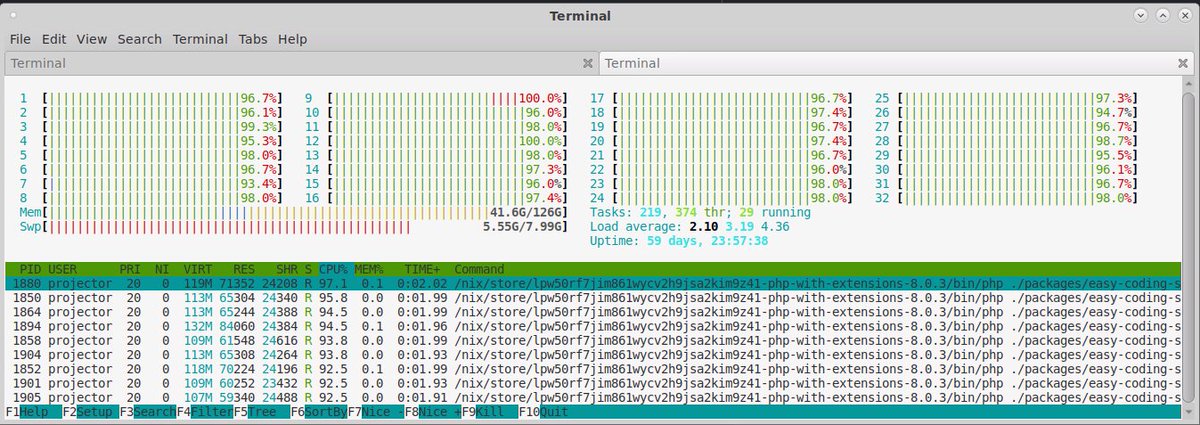Image resolution: width=1200 pixels, height=425 pixels.
Task: Select the process row with PID 1850
Action: [x=592, y=298]
